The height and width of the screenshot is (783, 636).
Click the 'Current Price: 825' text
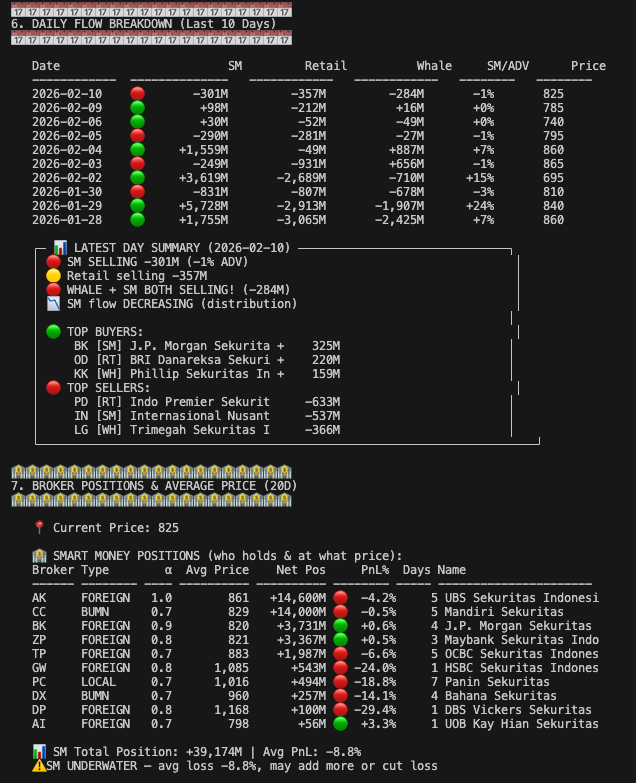tap(116, 528)
